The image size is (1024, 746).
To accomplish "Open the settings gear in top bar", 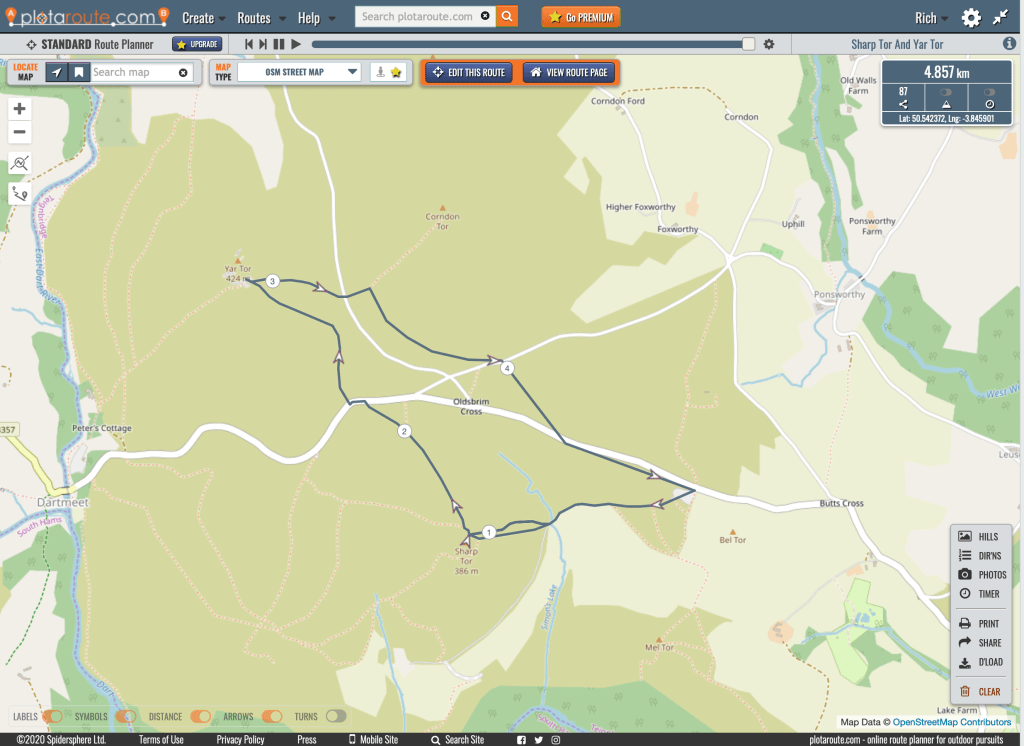I will [971, 18].
